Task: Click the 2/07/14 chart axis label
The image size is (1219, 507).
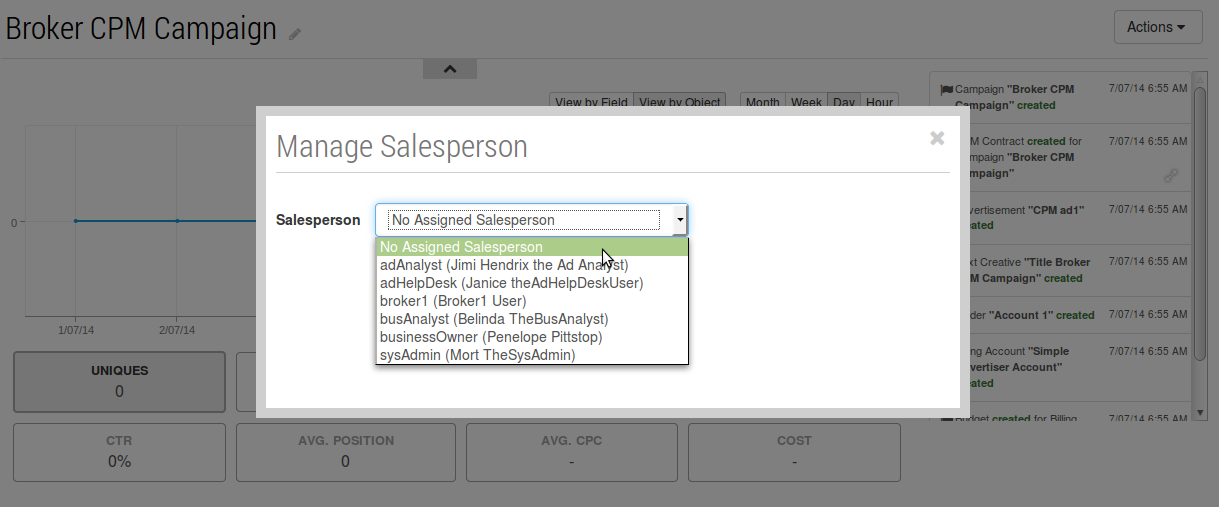Action: pos(177,329)
